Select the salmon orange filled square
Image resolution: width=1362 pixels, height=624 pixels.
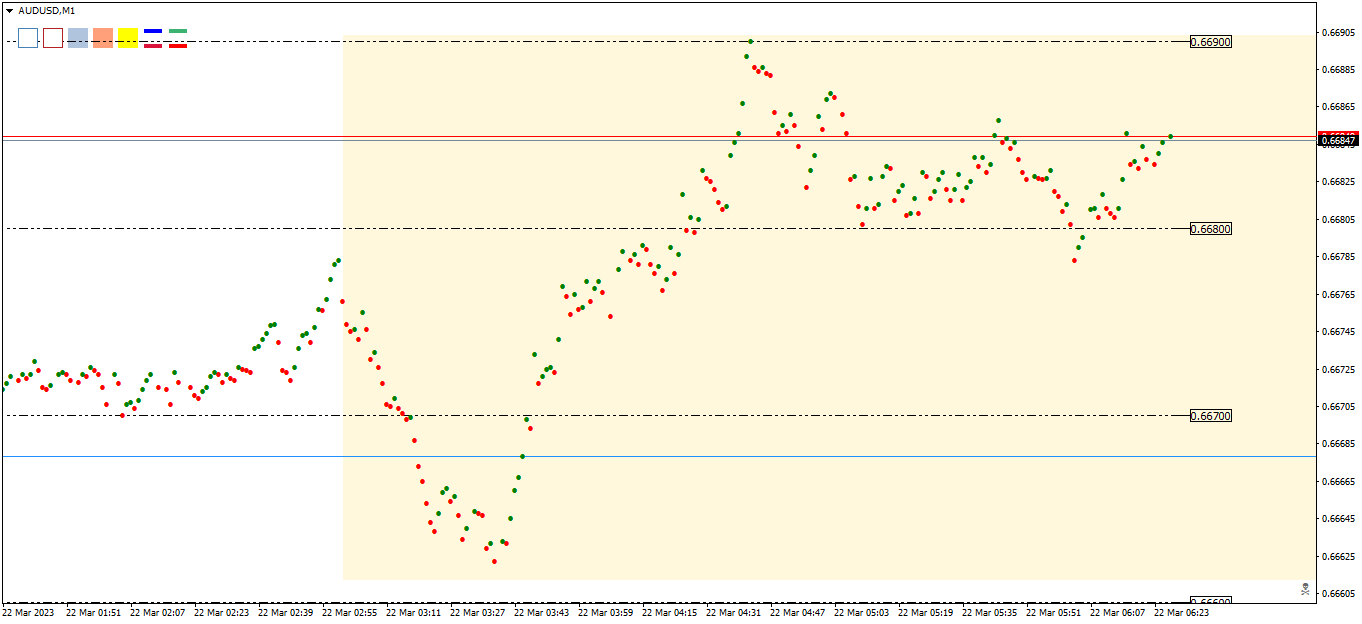point(102,38)
